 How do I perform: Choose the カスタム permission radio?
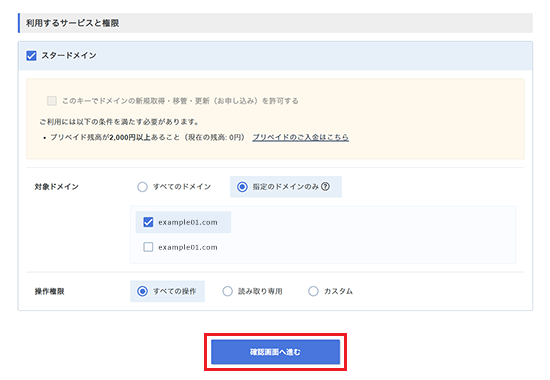313,291
